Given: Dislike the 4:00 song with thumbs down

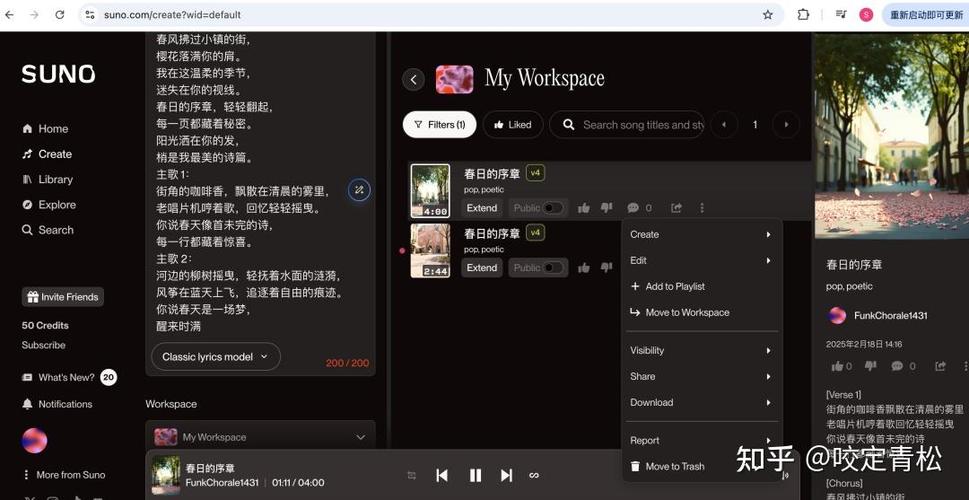Looking at the screenshot, I should point(607,208).
